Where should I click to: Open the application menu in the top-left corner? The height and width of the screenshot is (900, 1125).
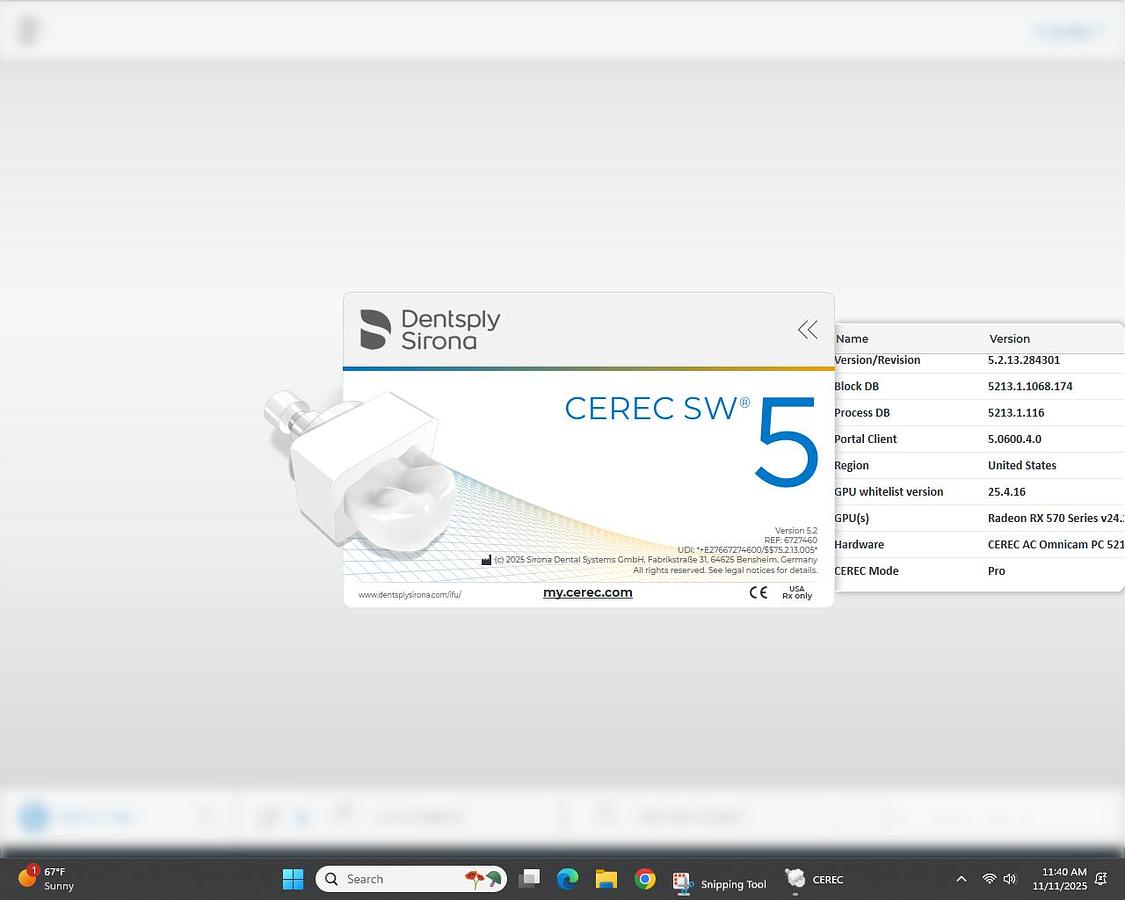pyautogui.click(x=27, y=29)
